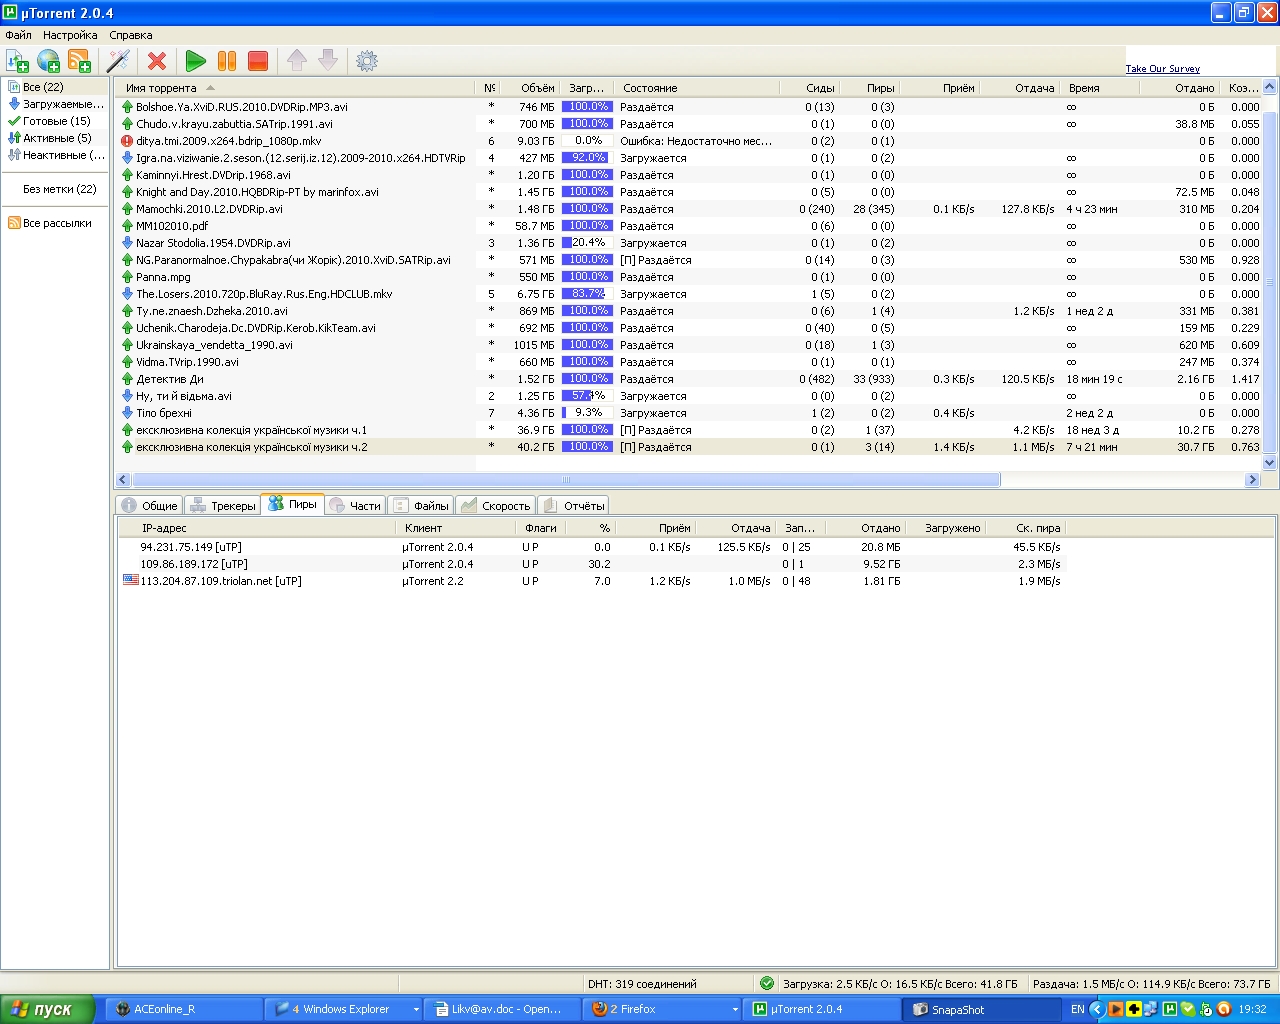Open Create New Torrent wand tool

coord(118,61)
